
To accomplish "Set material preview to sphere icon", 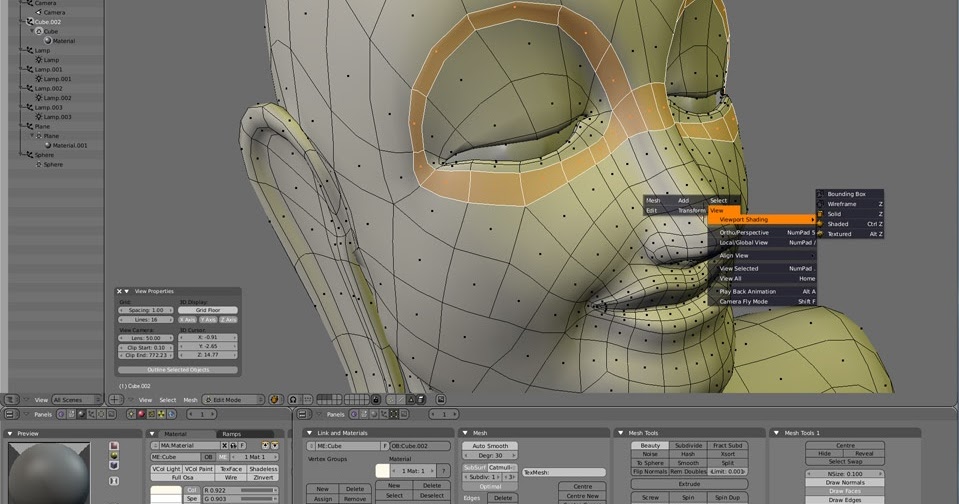I will (x=114, y=456).
